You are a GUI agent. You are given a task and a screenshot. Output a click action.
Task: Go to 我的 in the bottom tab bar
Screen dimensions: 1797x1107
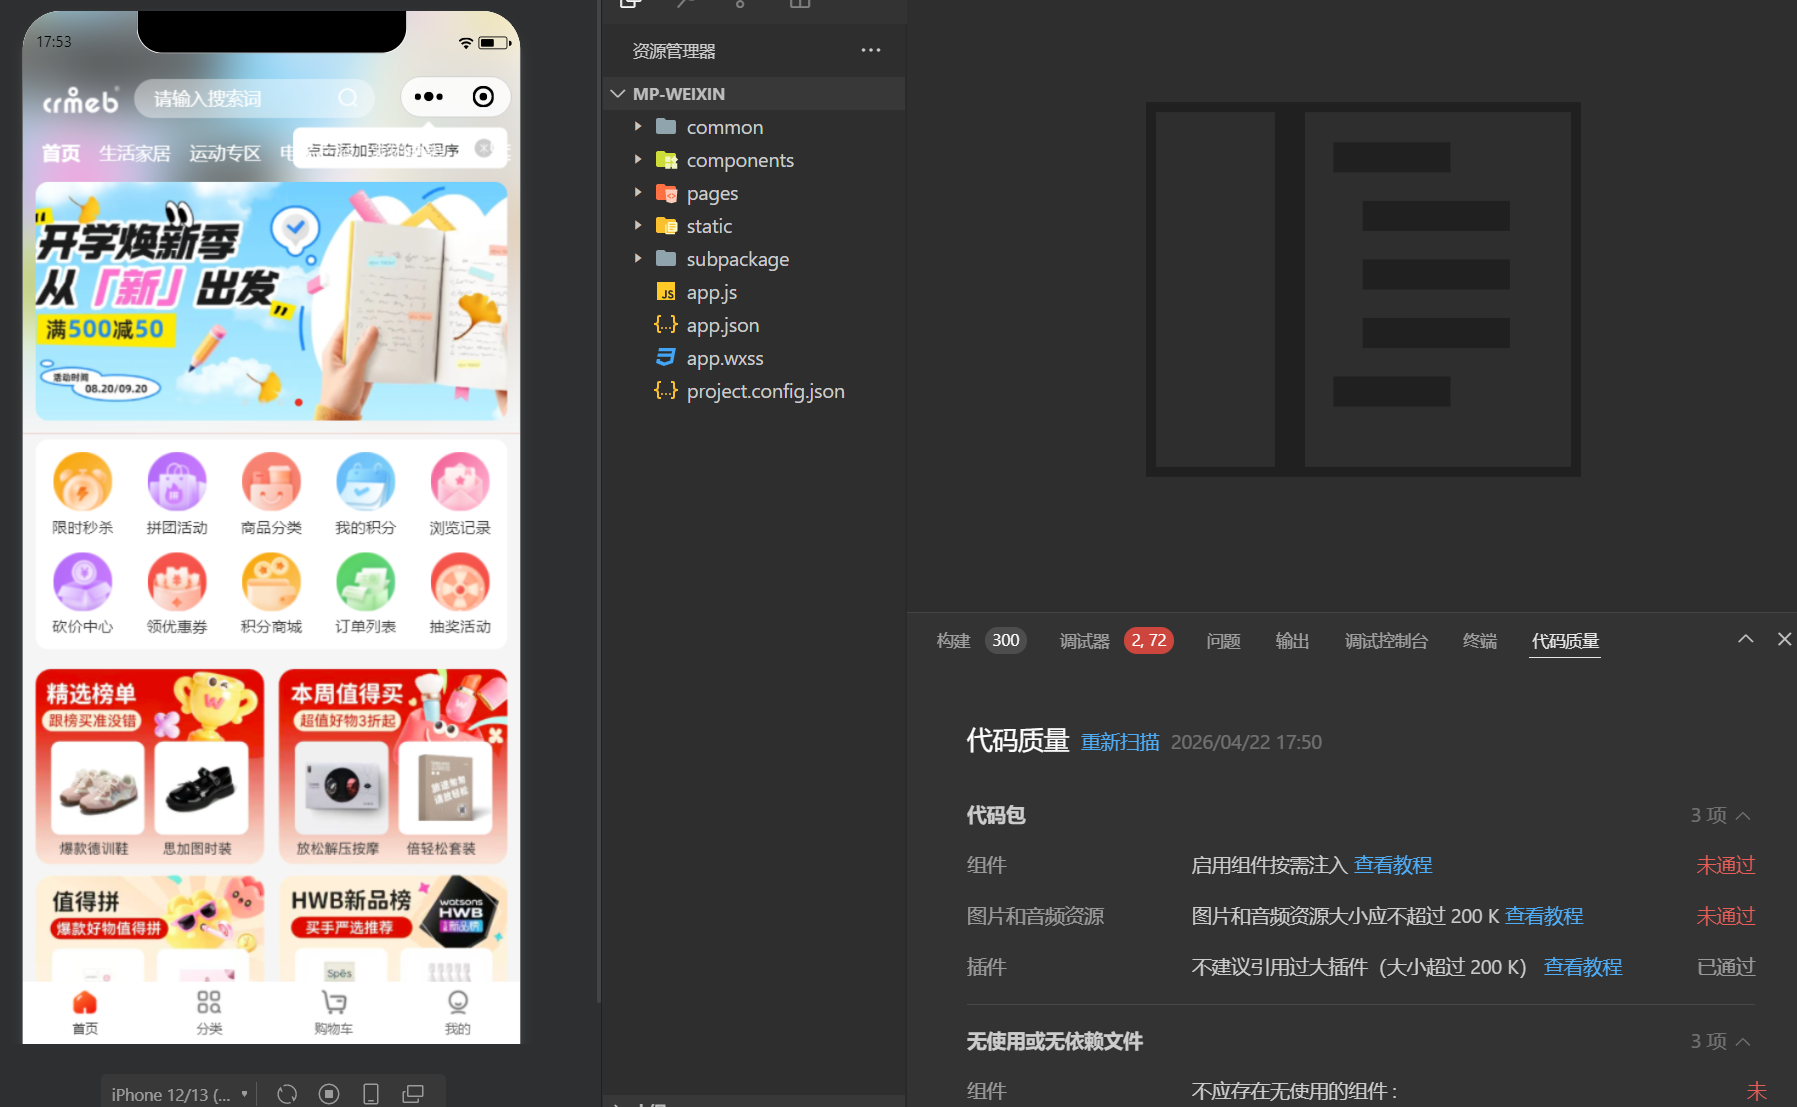(x=458, y=1013)
